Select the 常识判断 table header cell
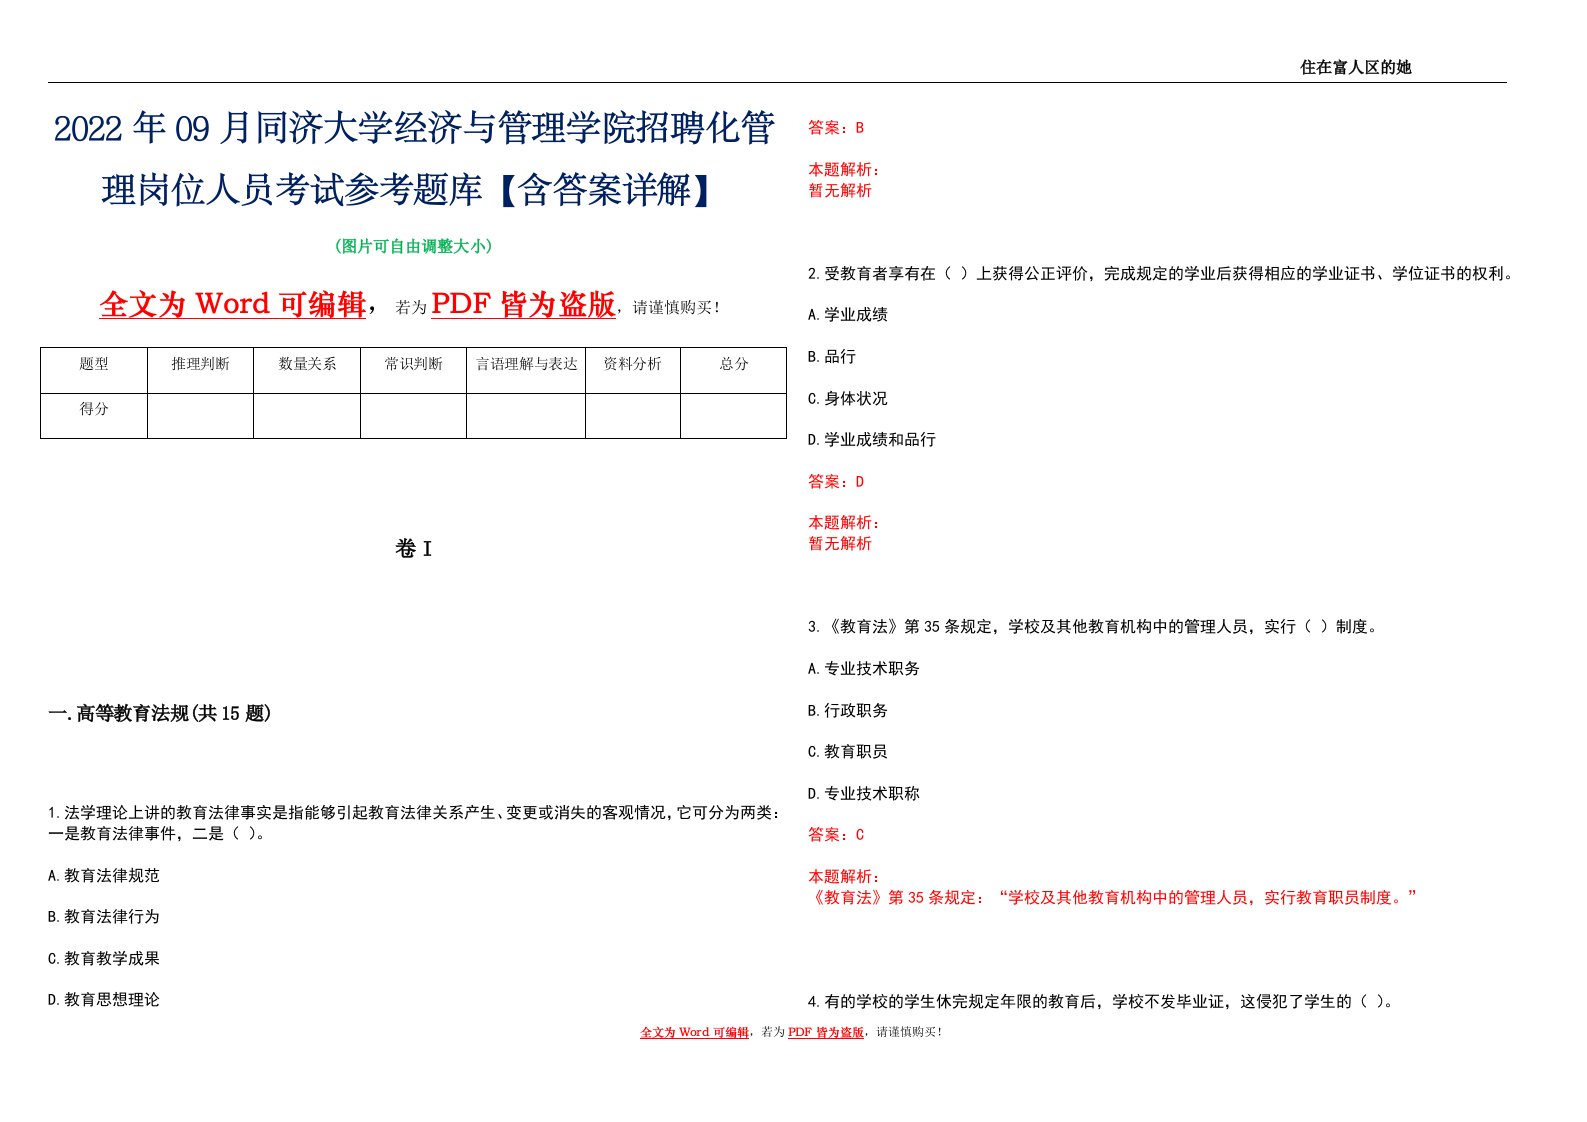This screenshot has width=1587, height=1122. [x=413, y=370]
